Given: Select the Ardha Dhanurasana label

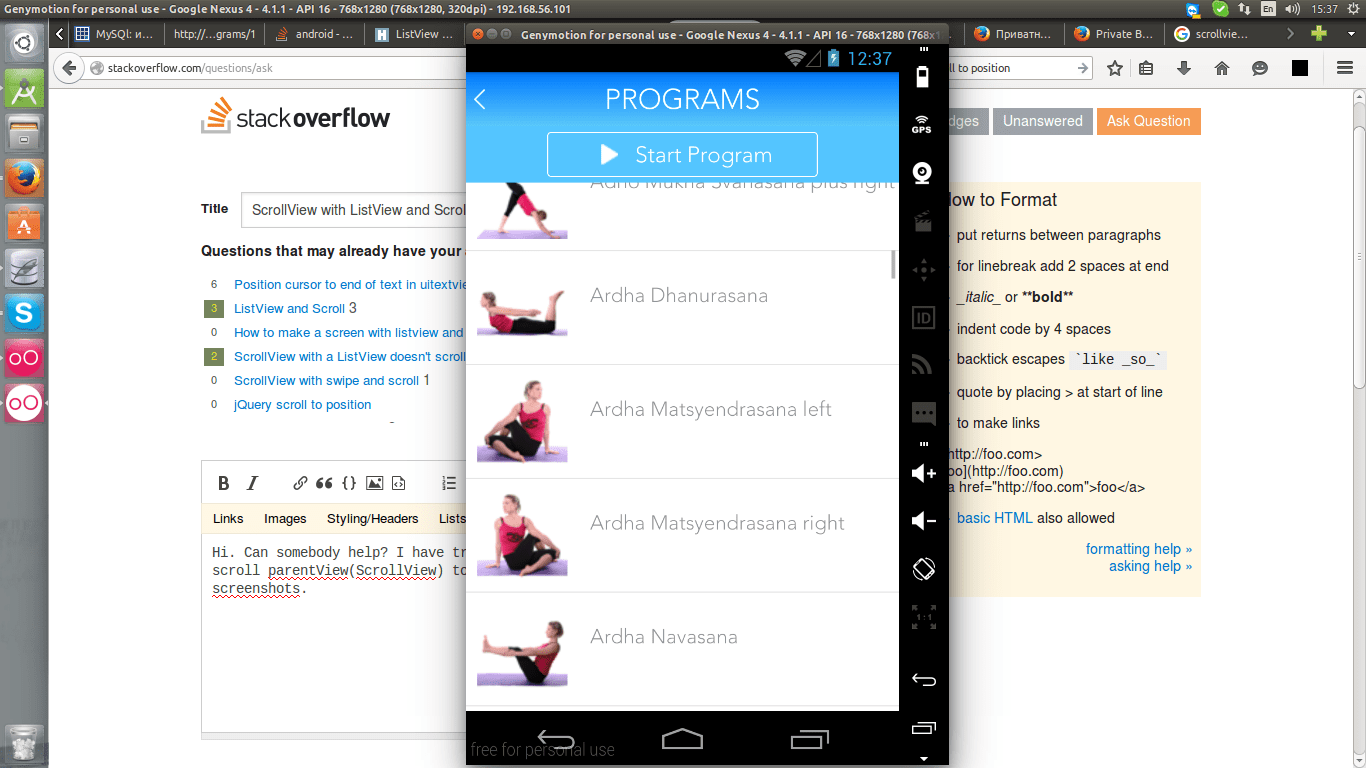Looking at the screenshot, I should pos(679,296).
